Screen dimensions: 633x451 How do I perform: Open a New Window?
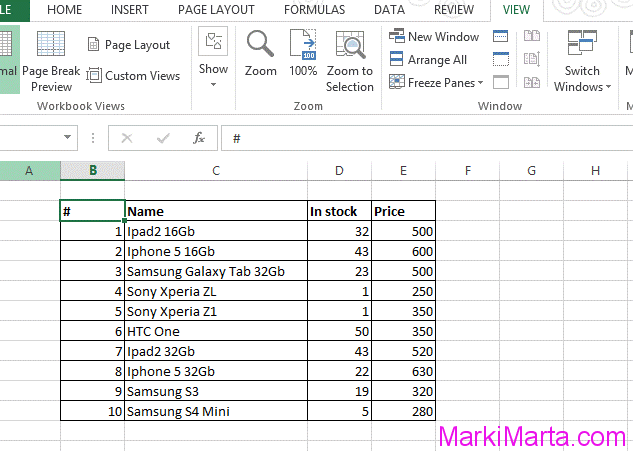(434, 36)
